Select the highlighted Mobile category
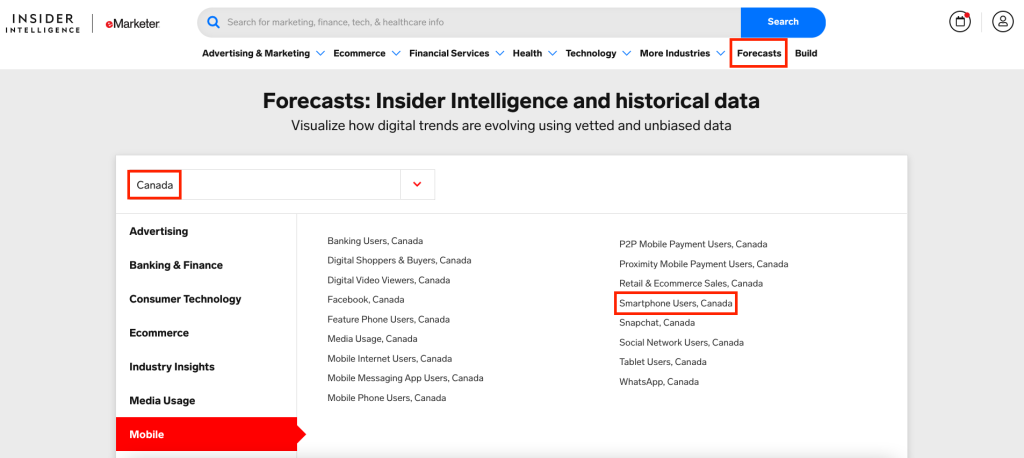 tap(206, 434)
